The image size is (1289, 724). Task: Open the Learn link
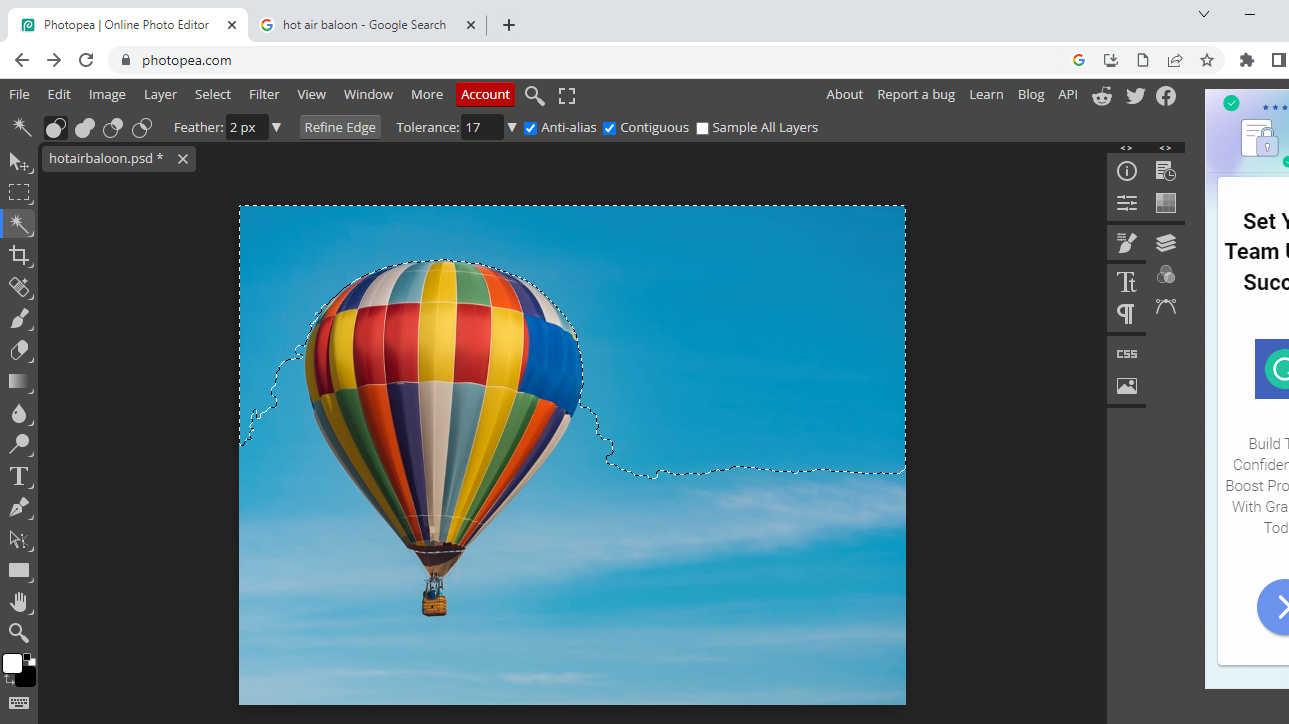986,95
